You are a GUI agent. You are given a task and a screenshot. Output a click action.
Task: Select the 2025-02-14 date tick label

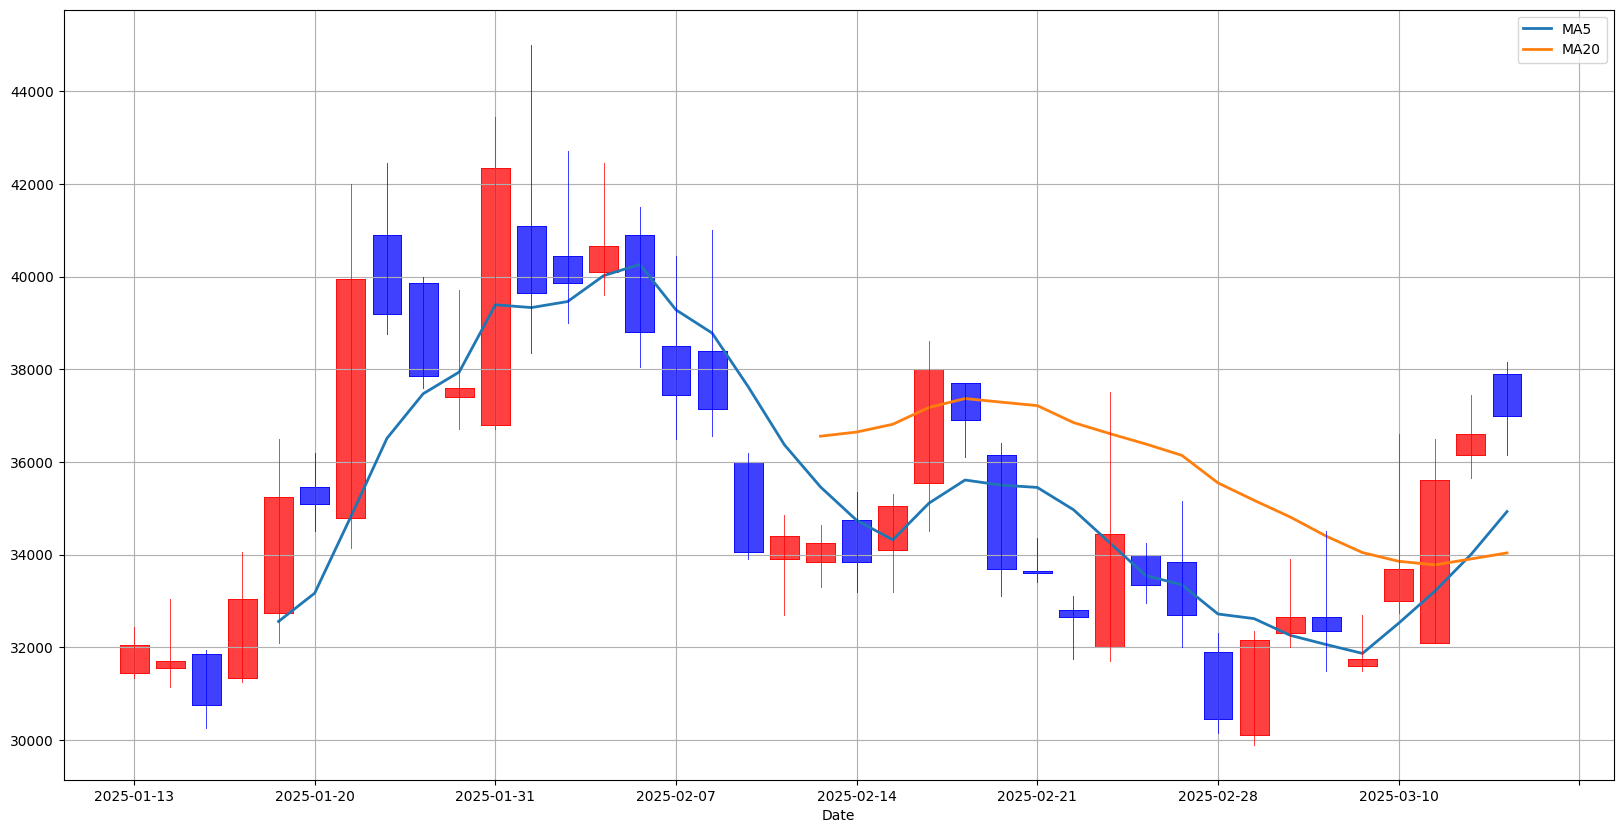click(856, 796)
